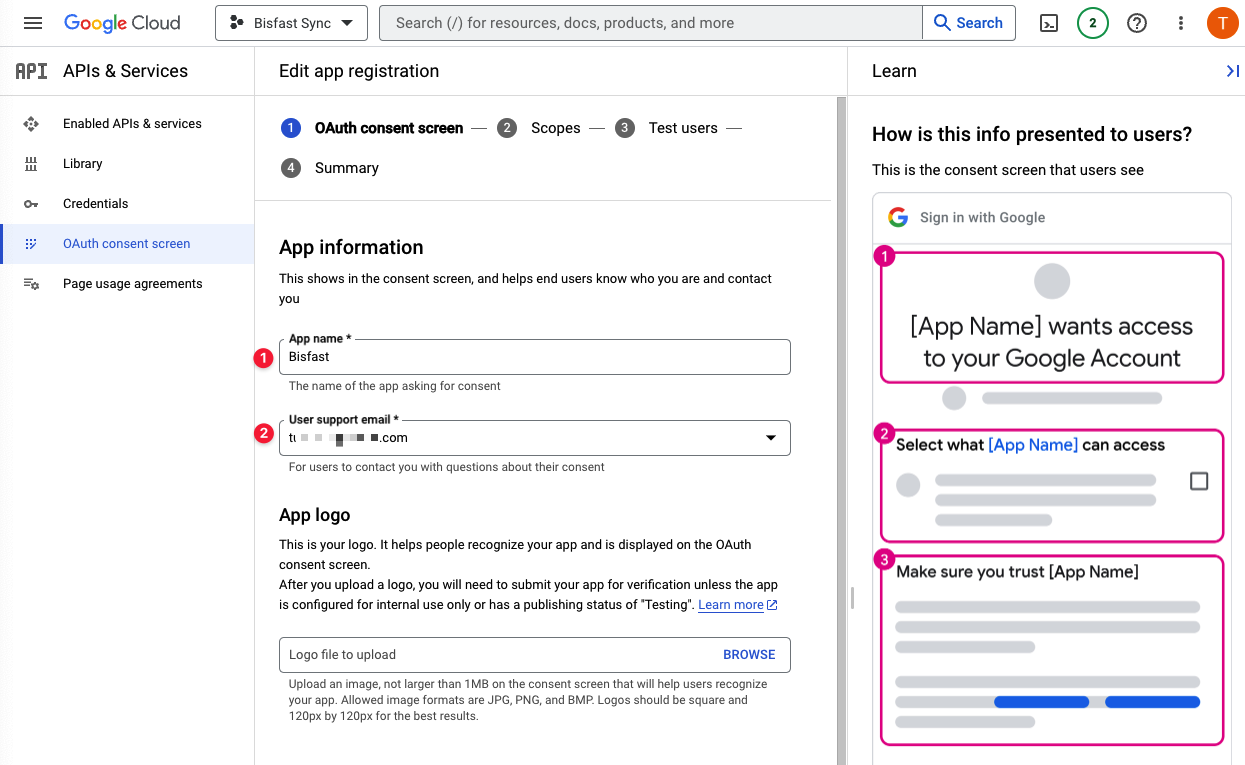Tick the checkbox in consent preview
This screenshot has height=765, width=1245.
tap(1199, 482)
